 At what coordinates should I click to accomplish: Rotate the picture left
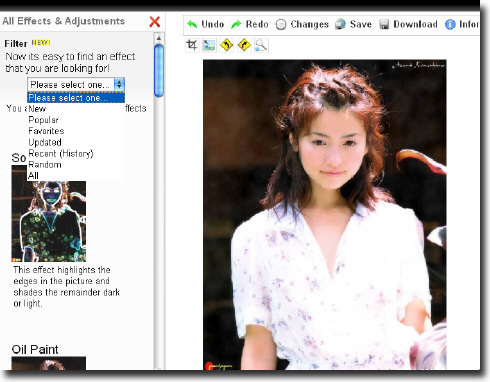pos(227,45)
